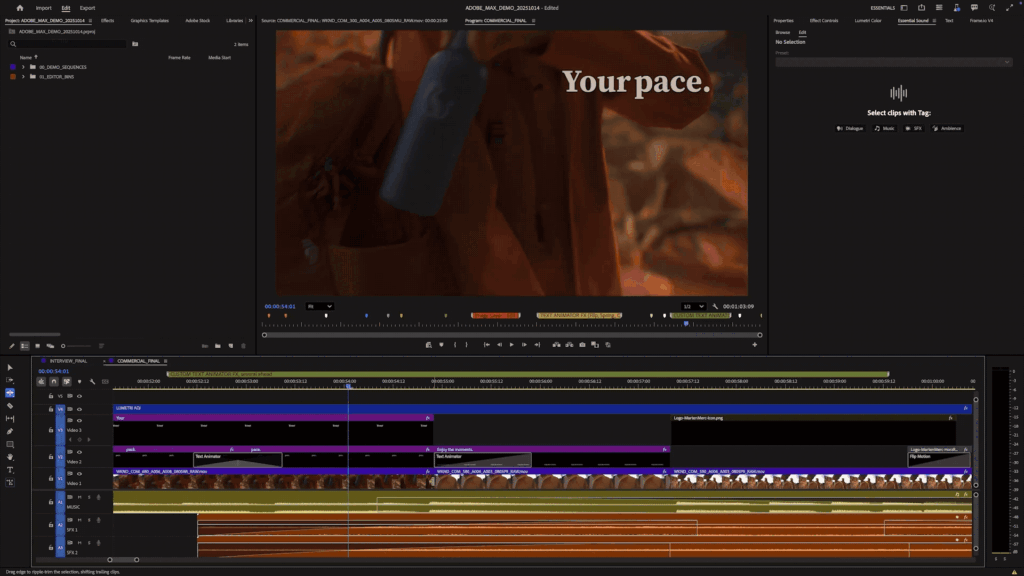Click the Dialogue tag button
Image resolution: width=1024 pixels, height=576 pixels.
(x=851, y=128)
